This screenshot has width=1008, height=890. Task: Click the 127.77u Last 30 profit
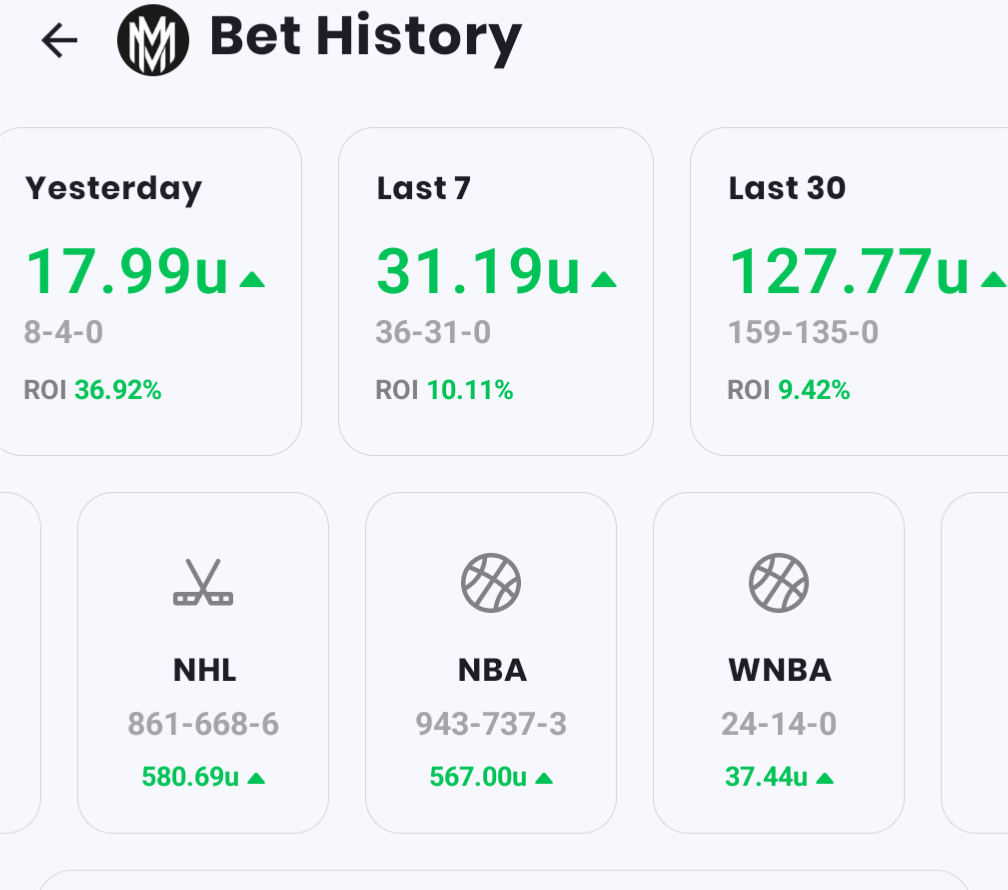(x=850, y=272)
